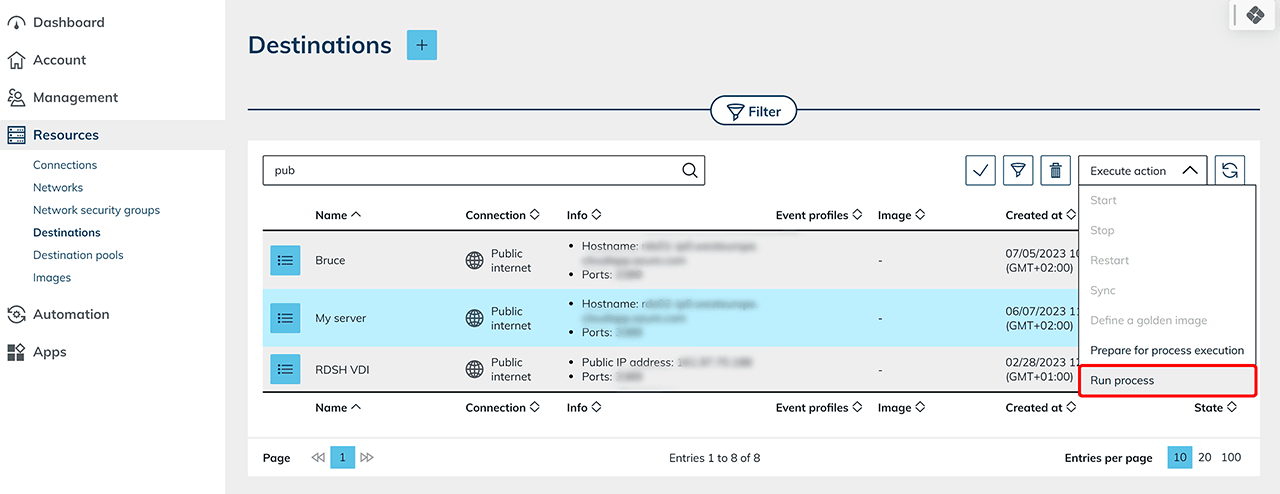1280x494 pixels.
Task: Expand the Automation sidebar section
Action: [x=71, y=314]
